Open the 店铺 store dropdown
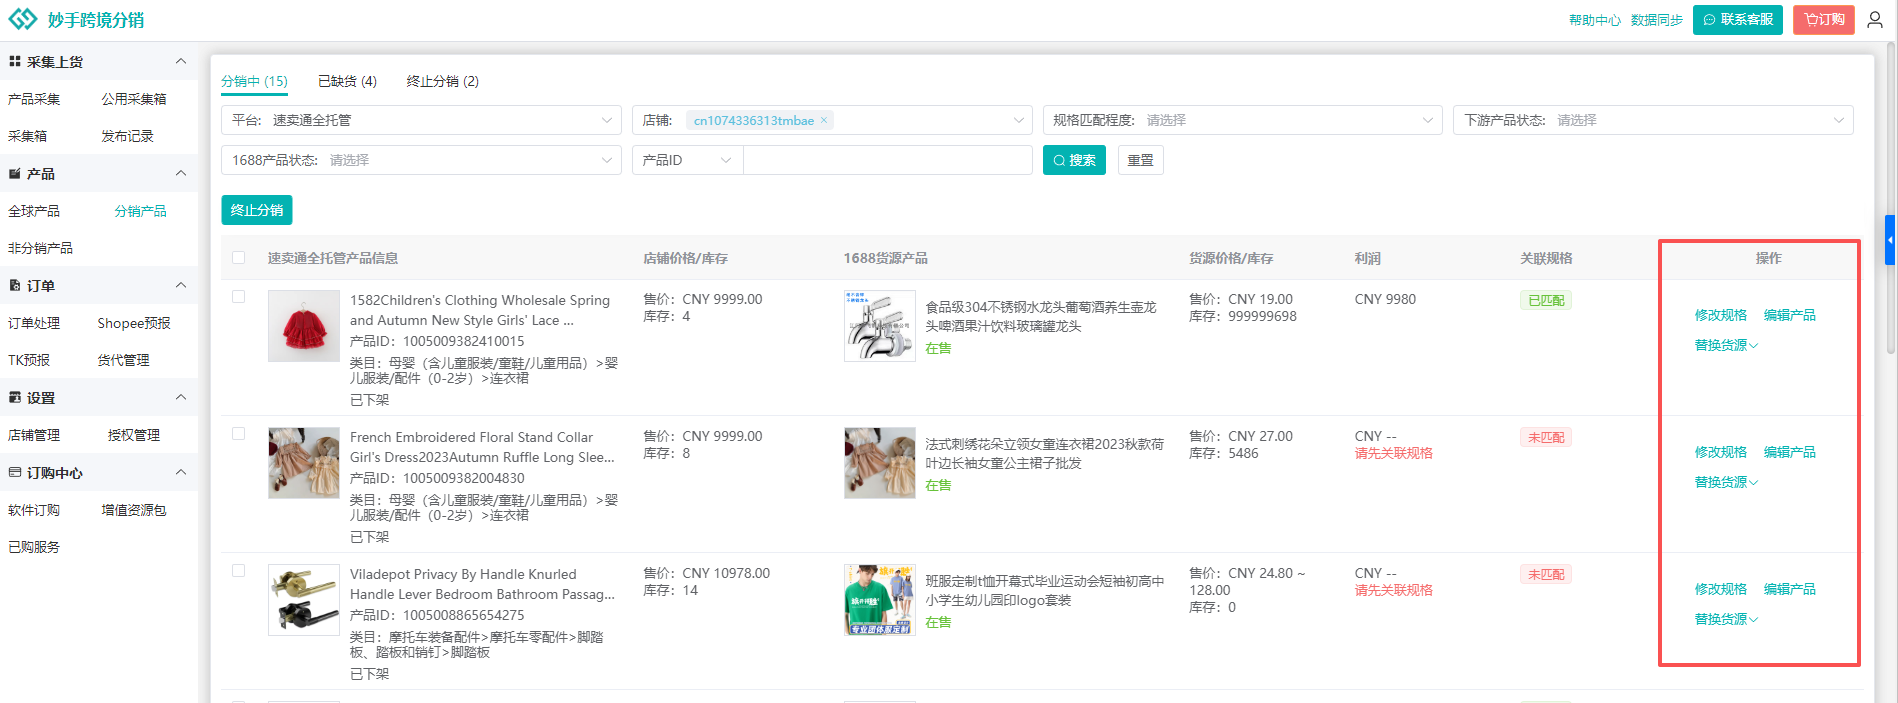This screenshot has height=703, width=1898. [x=832, y=120]
